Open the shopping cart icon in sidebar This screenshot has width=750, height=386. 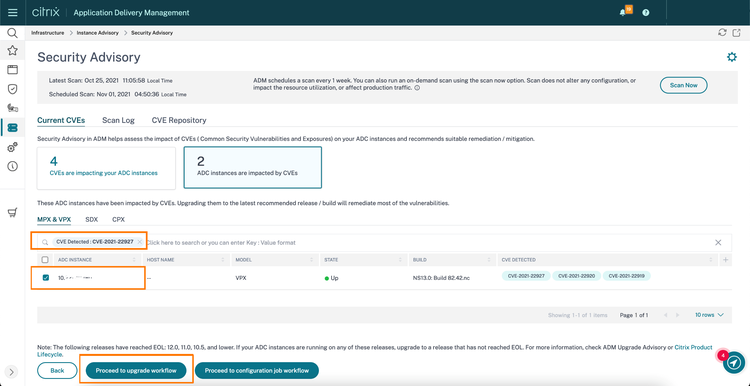(x=12, y=213)
